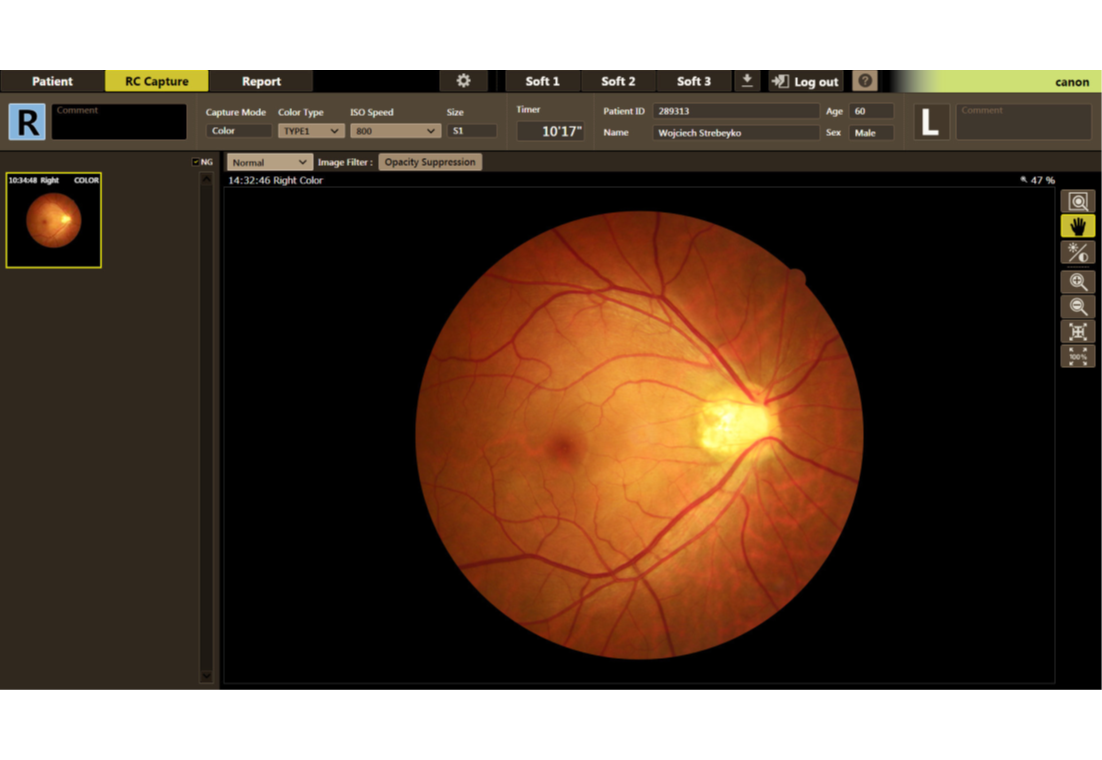Click the right eye Comment box
The image size is (1102, 760).
[x=119, y=122]
